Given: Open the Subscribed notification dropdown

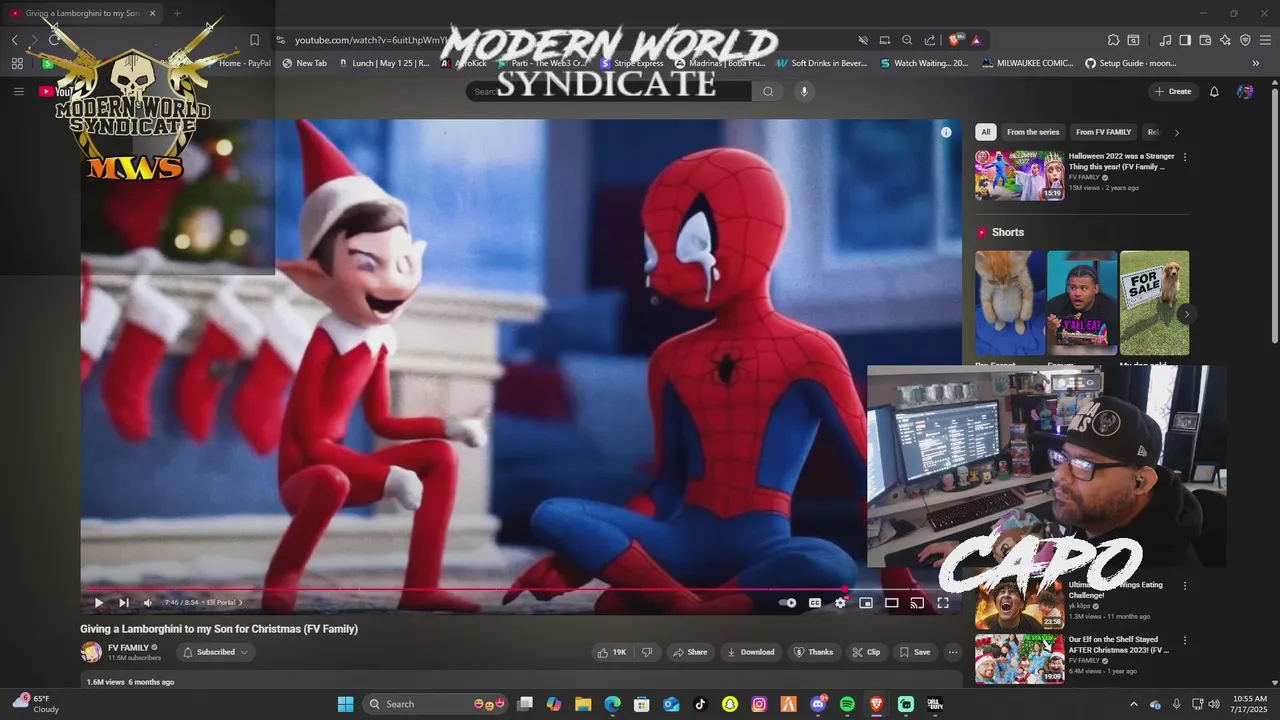Looking at the screenshot, I should click(x=215, y=652).
